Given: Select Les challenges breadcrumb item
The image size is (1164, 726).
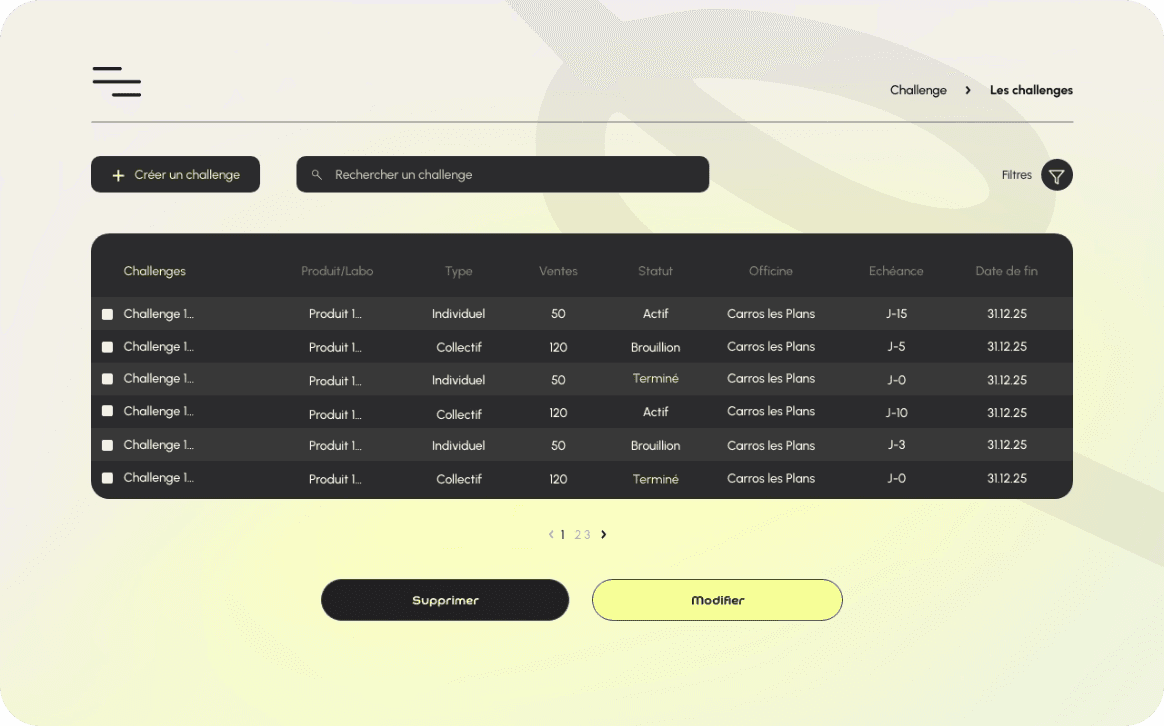Looking at the screenshot, I should (x=1031, y=90).
